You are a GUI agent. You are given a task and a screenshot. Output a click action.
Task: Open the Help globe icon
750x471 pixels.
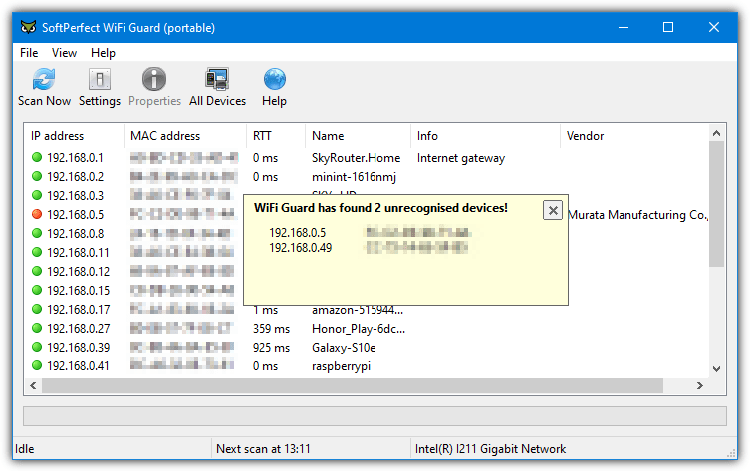coord(275,79)
